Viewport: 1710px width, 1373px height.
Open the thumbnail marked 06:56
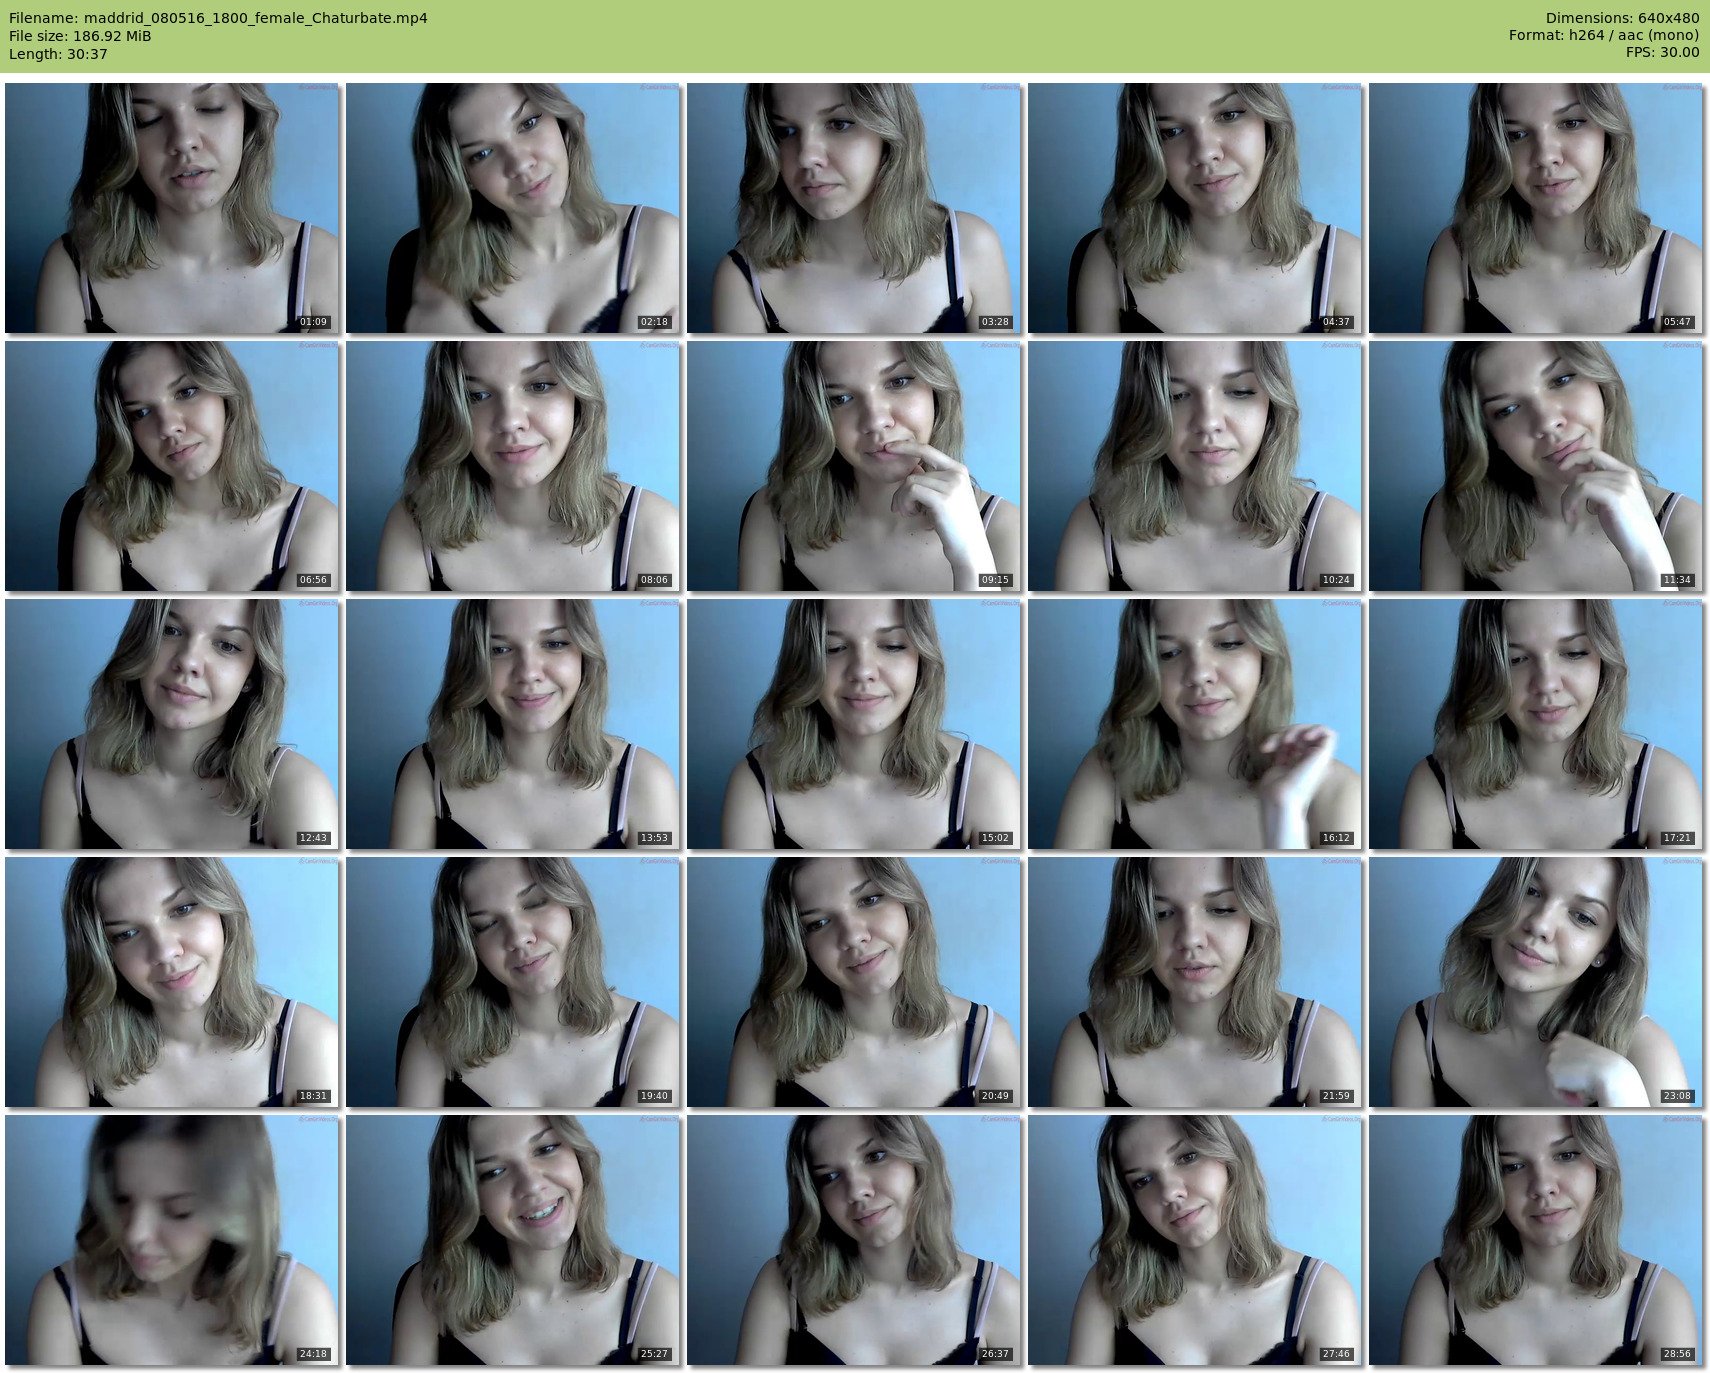pyautogui.click(x=172, y=466)
